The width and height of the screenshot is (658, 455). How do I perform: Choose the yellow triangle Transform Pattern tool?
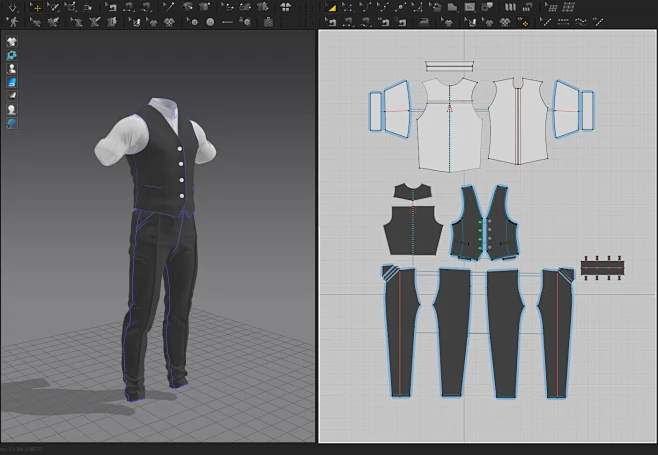pyautogui.click(x=332, y=7)
